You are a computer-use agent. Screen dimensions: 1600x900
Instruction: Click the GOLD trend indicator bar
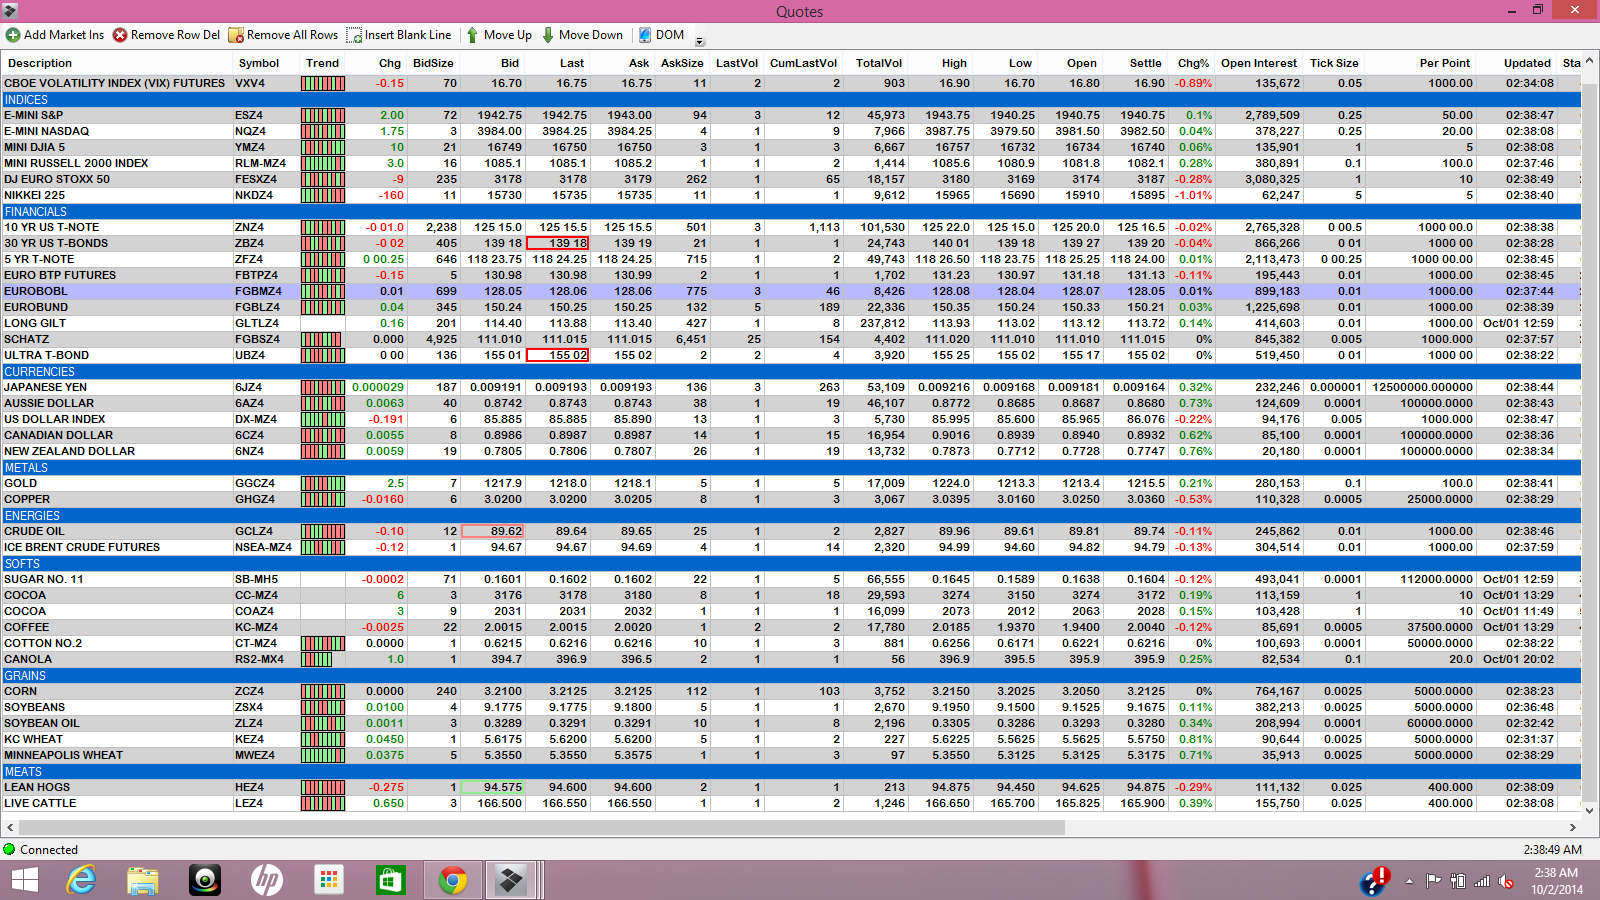[x=322, y=483]
